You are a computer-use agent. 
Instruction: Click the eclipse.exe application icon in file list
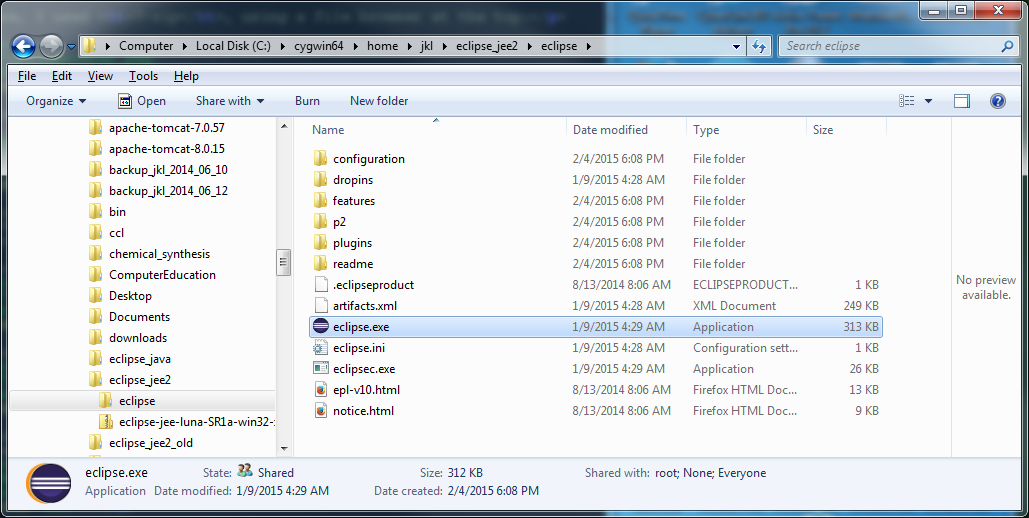pyautogui.click(x=321, y=327)
